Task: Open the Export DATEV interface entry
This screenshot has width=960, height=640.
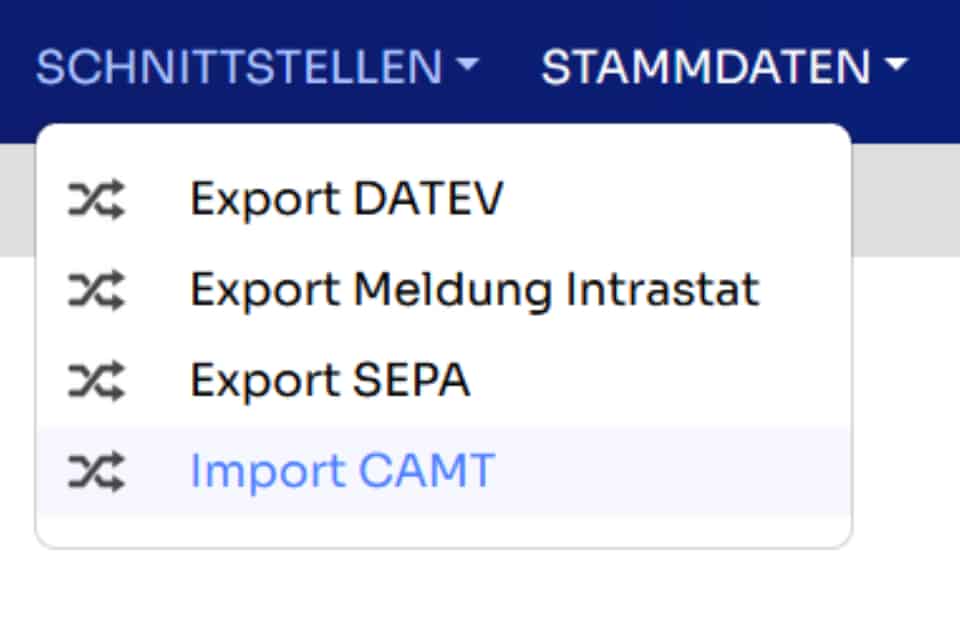Action: coord(444,199)
